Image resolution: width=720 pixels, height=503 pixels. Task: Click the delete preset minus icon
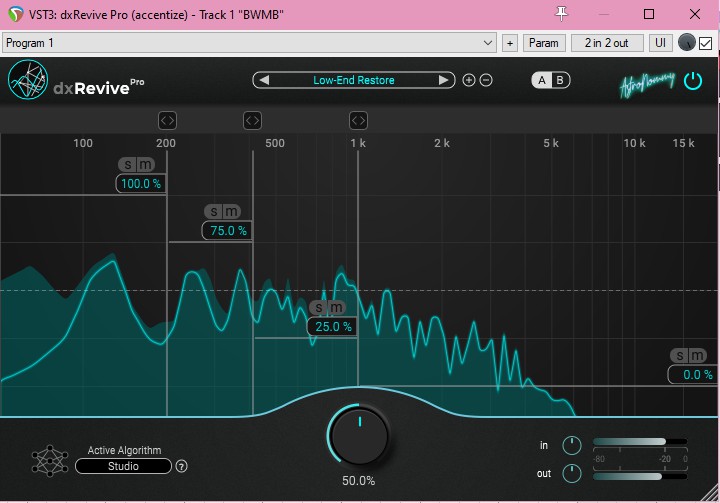tap(486, 80)
